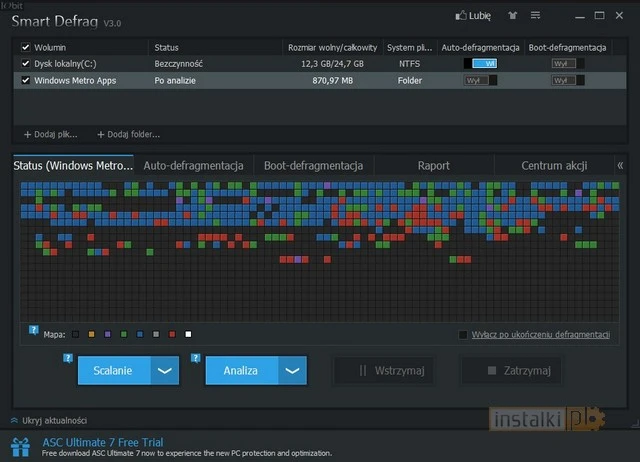
Task: Click Ukryj aktualności link
Action: [x=55, y=420]
